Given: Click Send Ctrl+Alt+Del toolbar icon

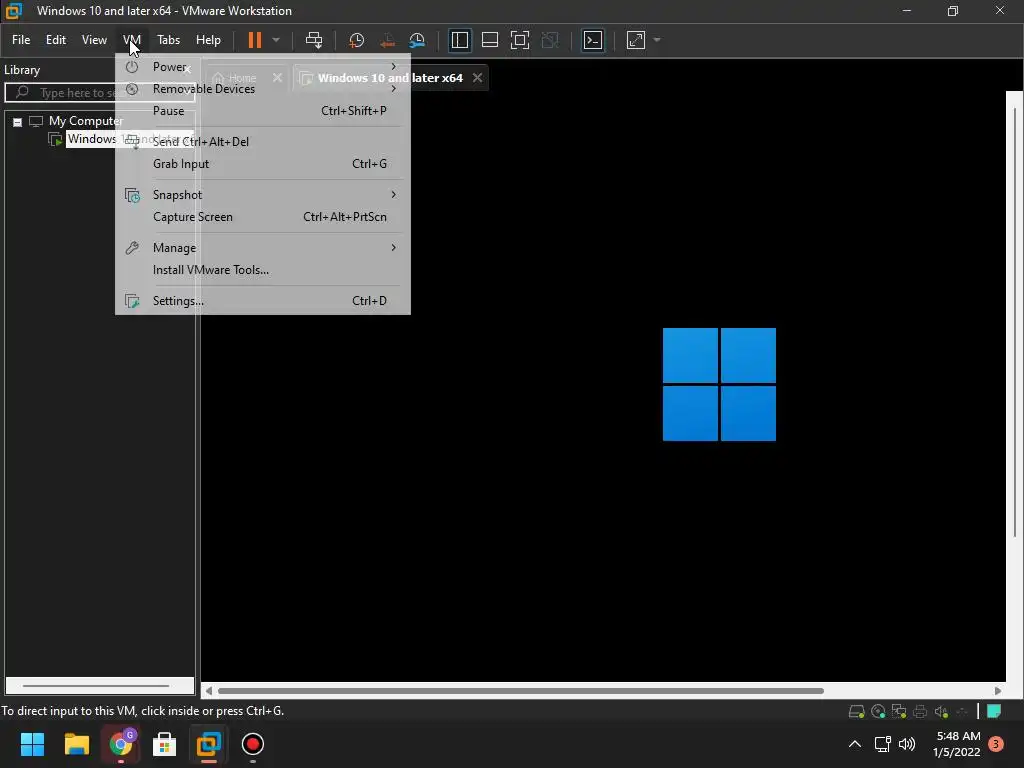Looking at the screenshot, I should (x=314, y=40).
